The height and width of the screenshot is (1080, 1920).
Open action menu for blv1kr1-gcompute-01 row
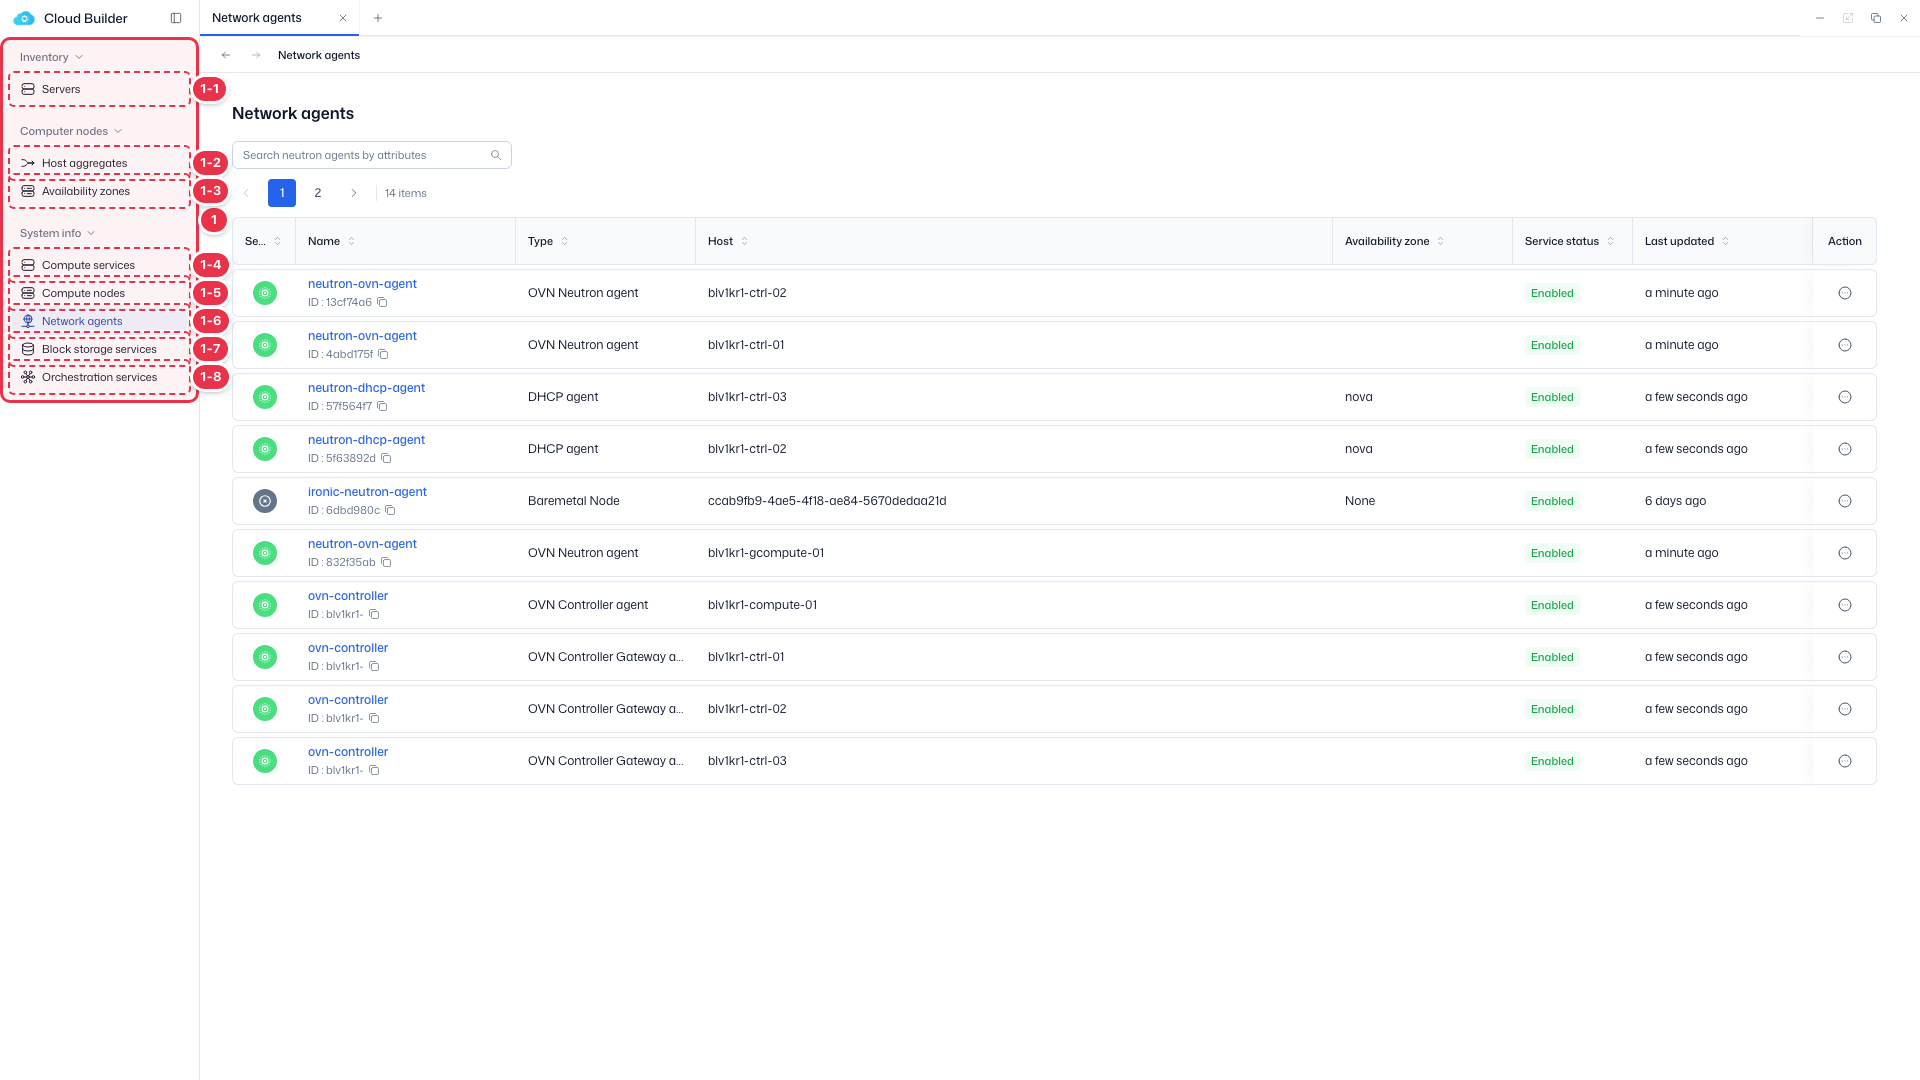tap(1845, 553)
